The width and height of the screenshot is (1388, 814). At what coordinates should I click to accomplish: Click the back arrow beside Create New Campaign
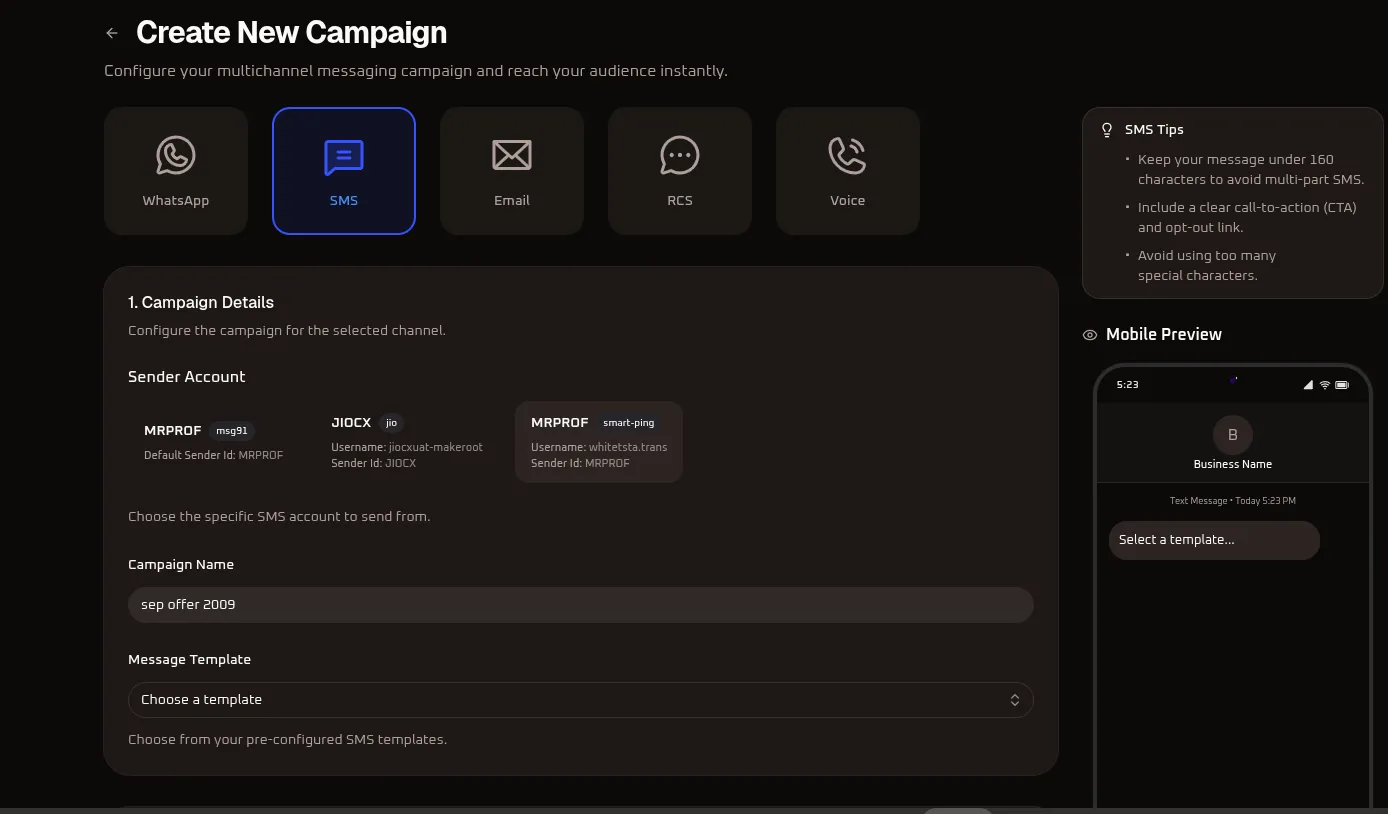(112, 33)
